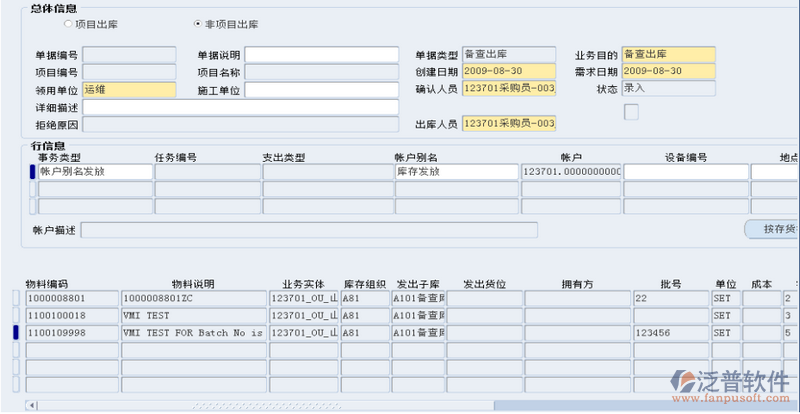Viewport: 800px width, 414px height.
Task: Click the 领用单位 field containing 运维
Action: pos(129,90)
